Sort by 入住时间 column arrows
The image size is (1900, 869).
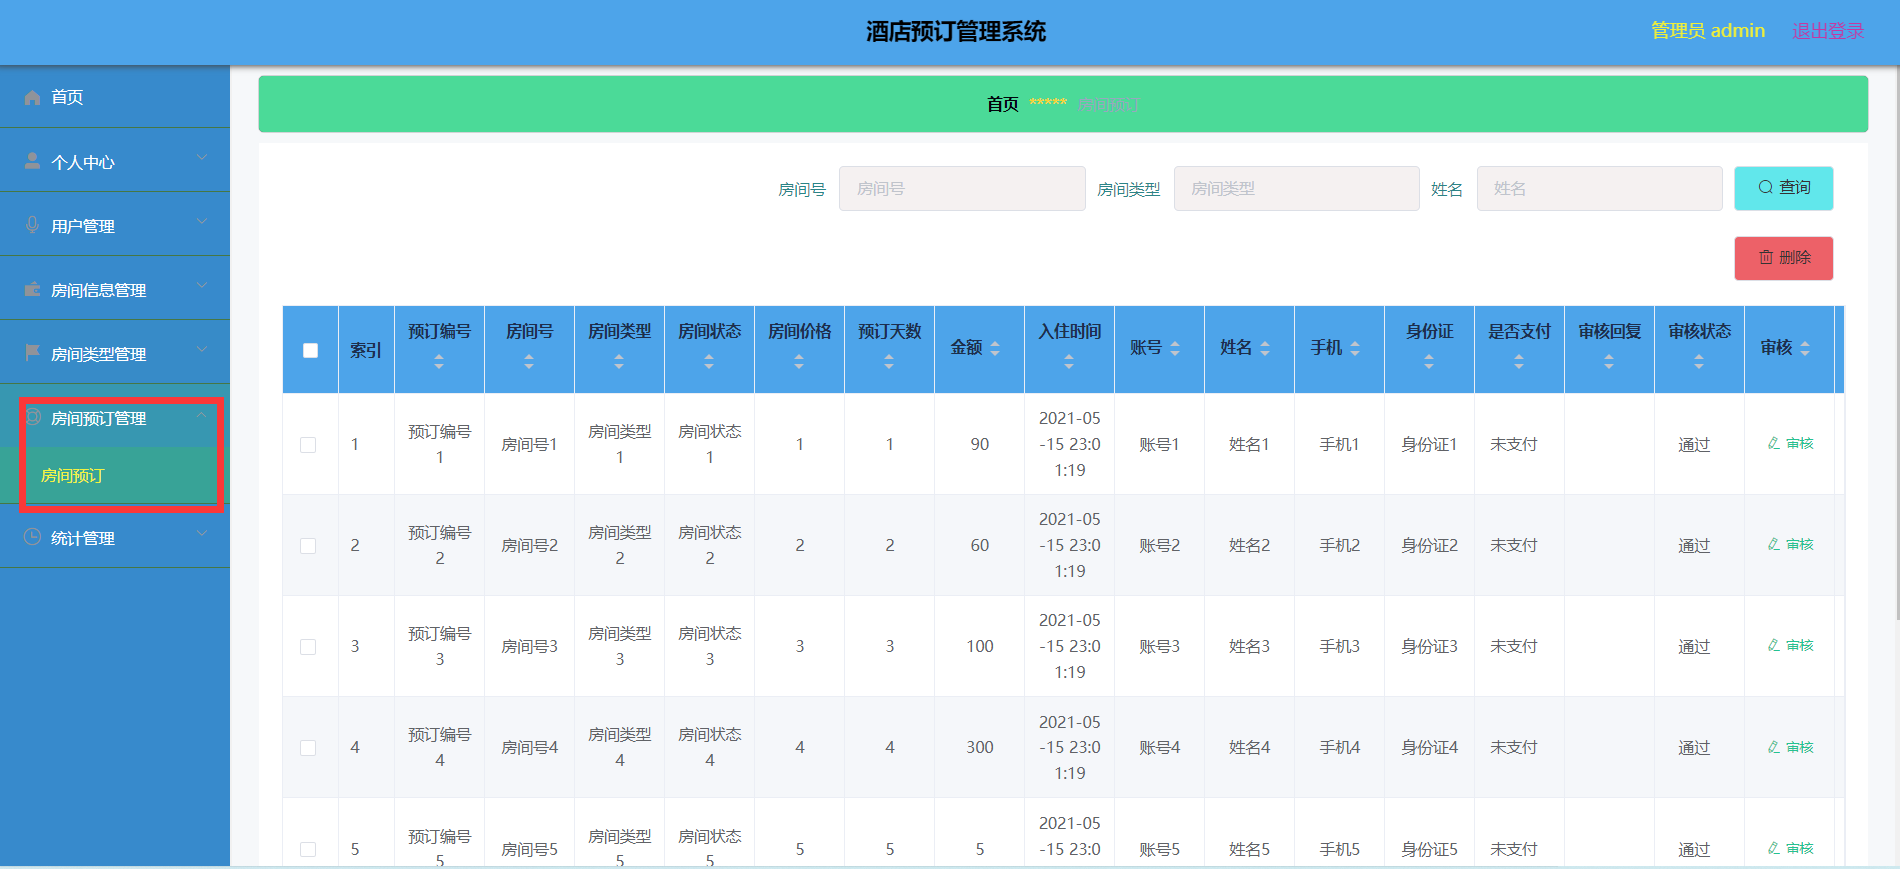(1069, 362)
